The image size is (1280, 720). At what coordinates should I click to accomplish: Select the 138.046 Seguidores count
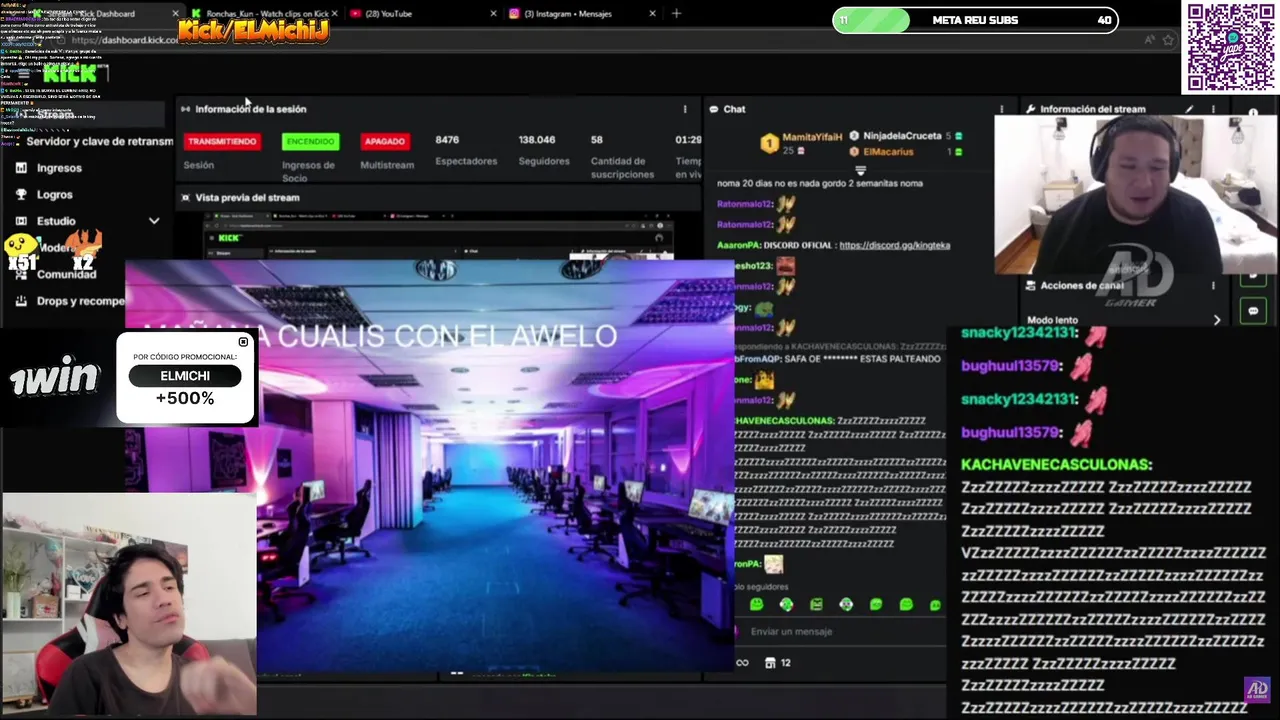(x=537, y=140)
